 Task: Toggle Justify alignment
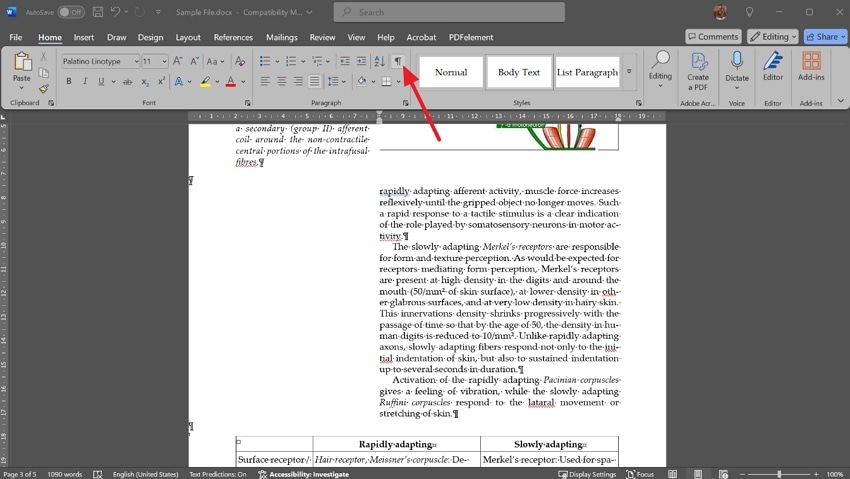tap(314, 82)
